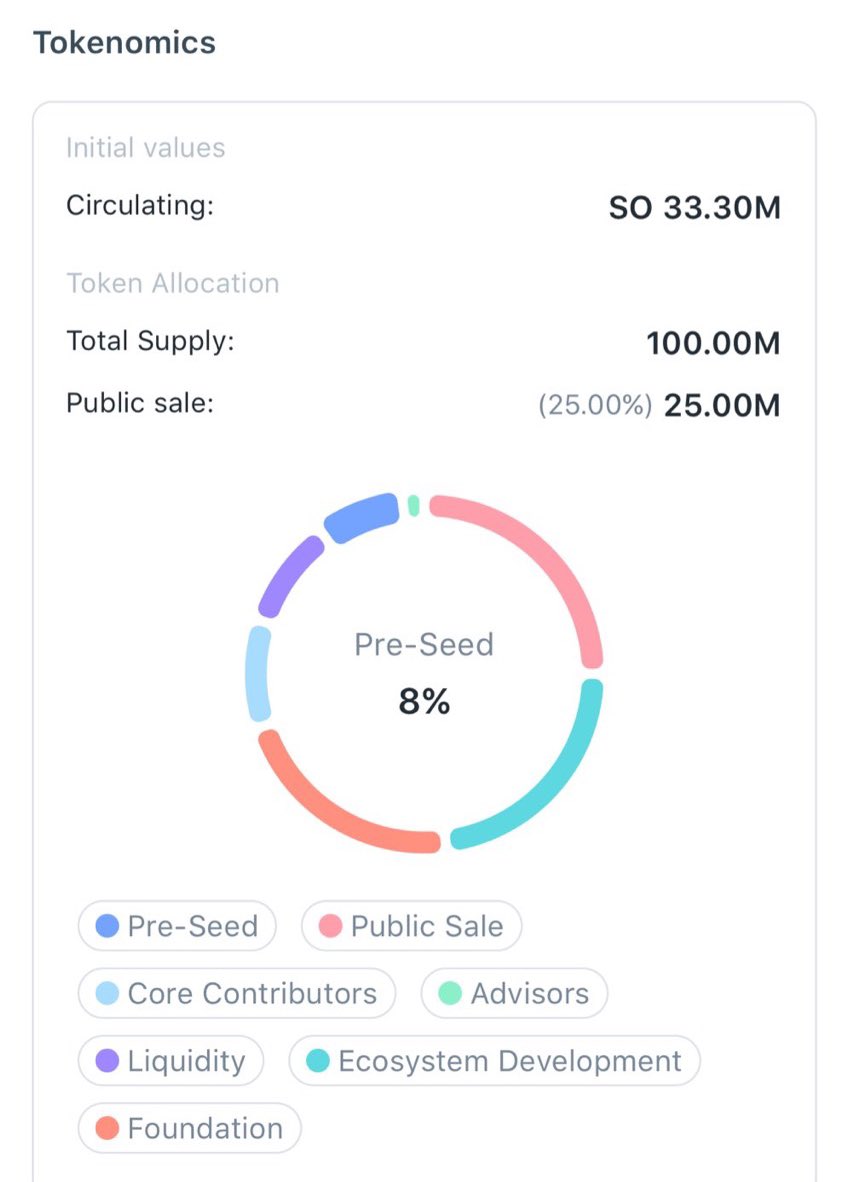
Task: Click the Foundation legend chip
Action: (x=190, y=1129)
